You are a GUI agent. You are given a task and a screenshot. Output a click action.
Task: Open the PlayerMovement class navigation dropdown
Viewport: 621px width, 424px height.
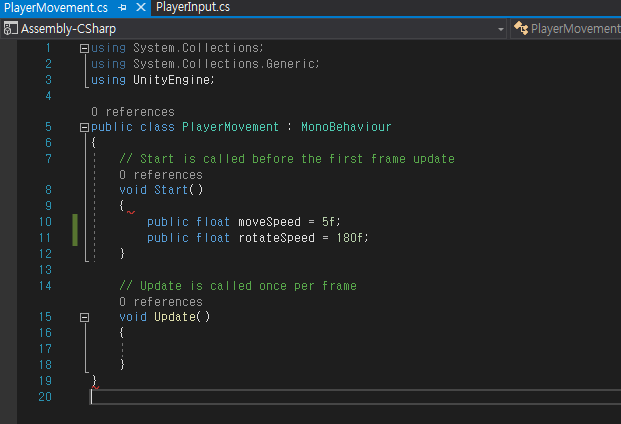point(567,29)
